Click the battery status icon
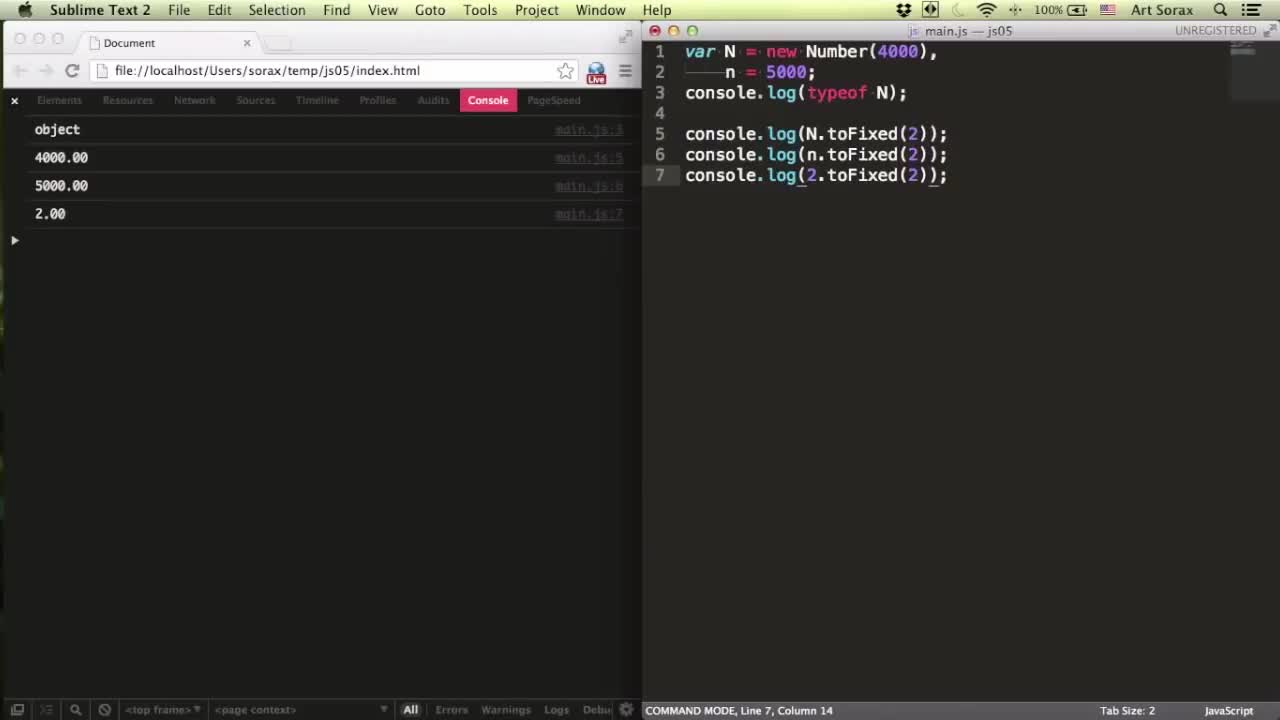 tap(1077, 10)
